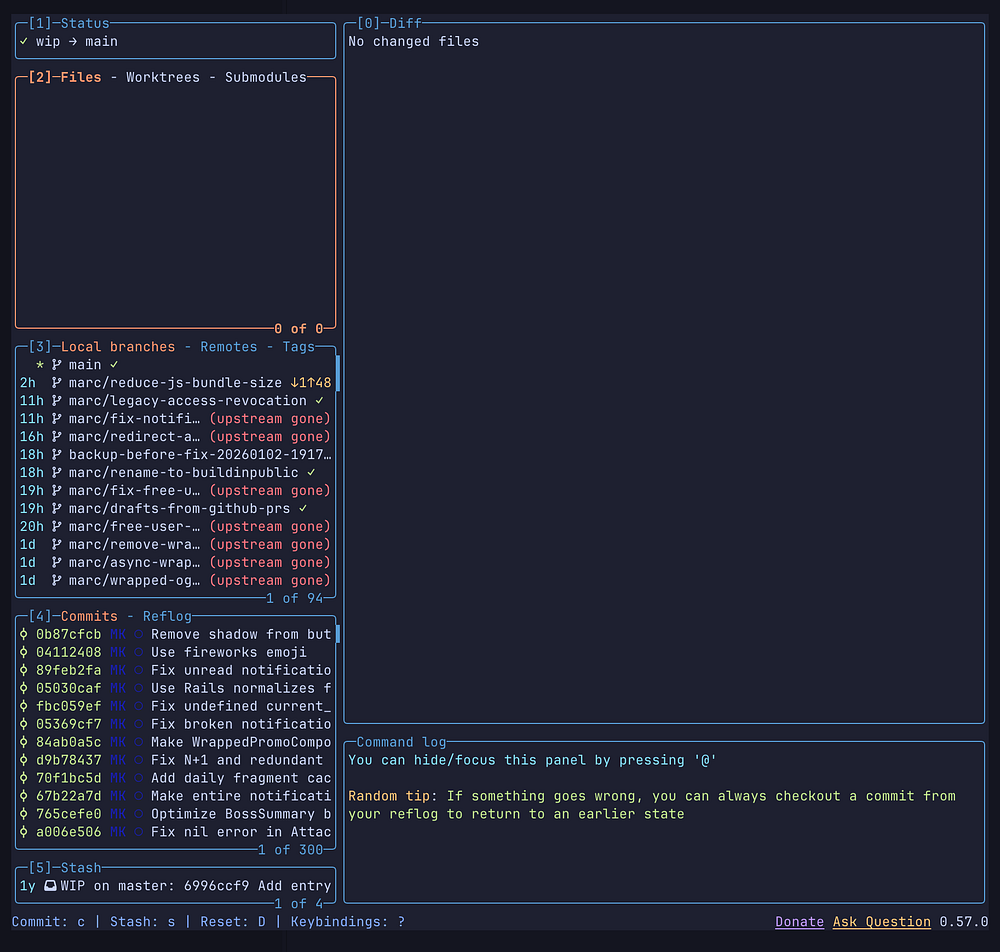Click branch icon beside marc/reduce-js-bundle-size
The image size is (1000, 952).
pos(56,383)
